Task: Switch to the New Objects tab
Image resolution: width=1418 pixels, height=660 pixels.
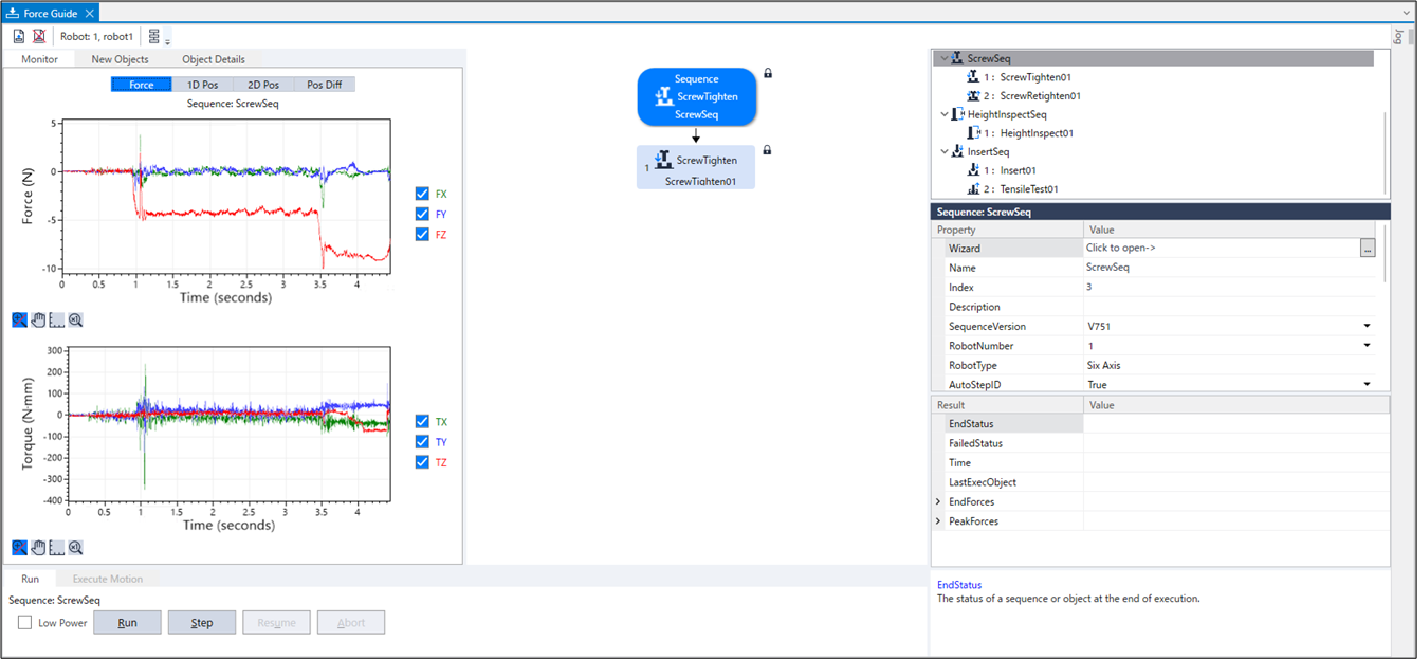Action: pos(120,59)
